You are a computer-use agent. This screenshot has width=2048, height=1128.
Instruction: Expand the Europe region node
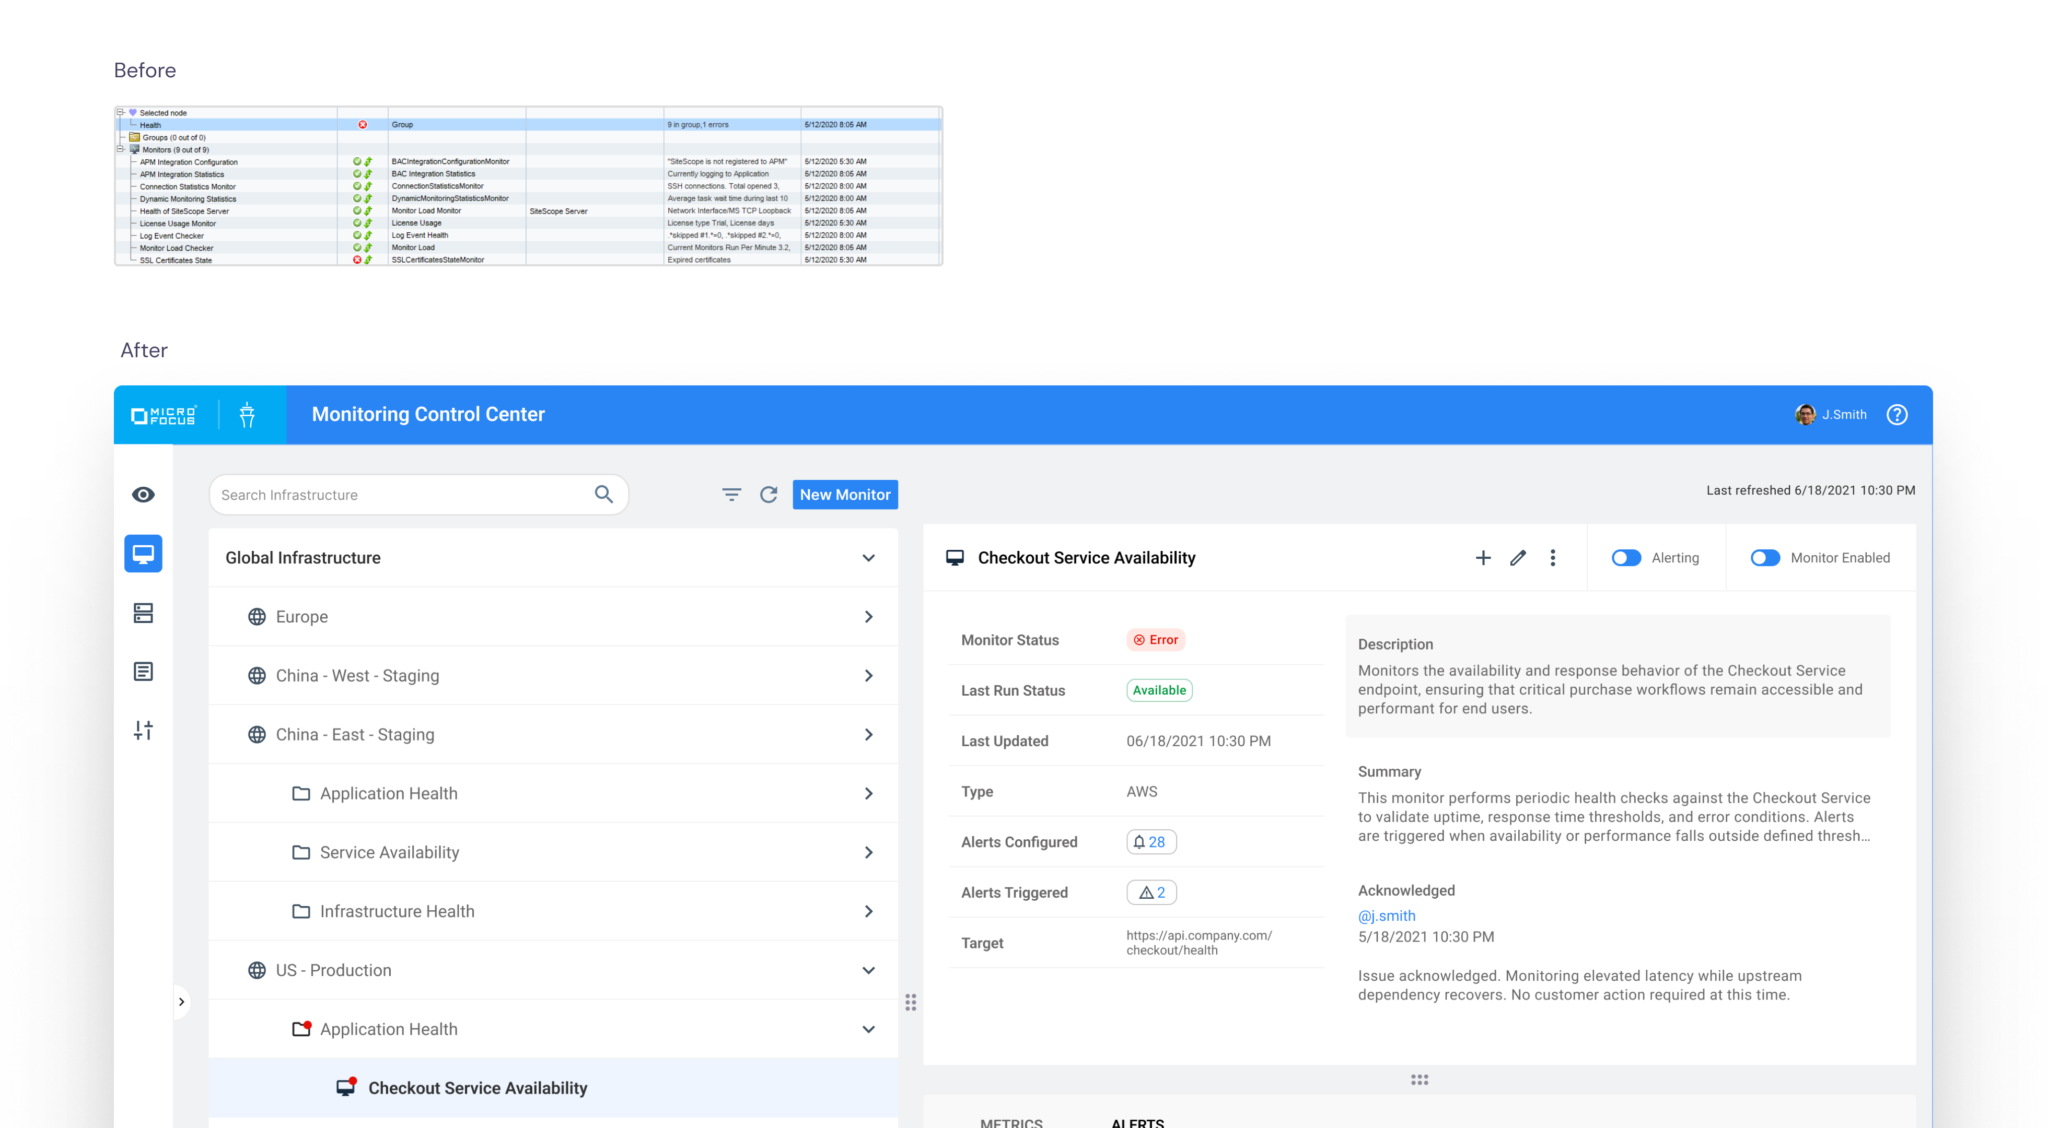868,617
